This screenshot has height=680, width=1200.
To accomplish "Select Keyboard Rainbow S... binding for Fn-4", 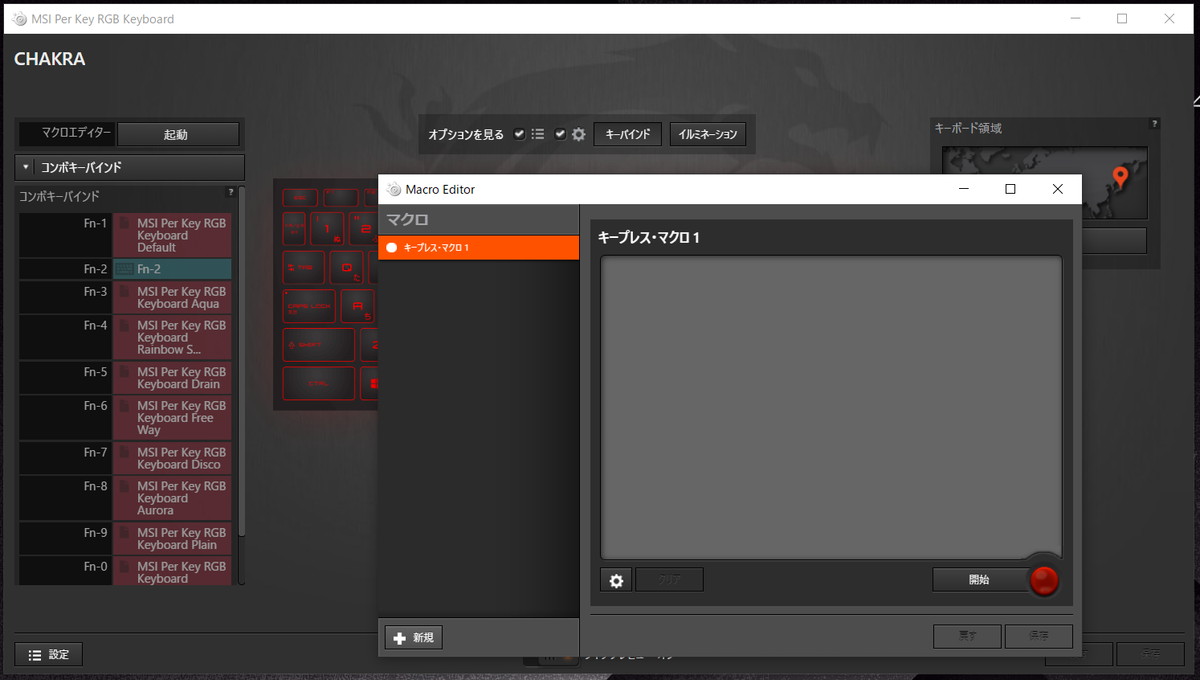I will coord(172,337).
